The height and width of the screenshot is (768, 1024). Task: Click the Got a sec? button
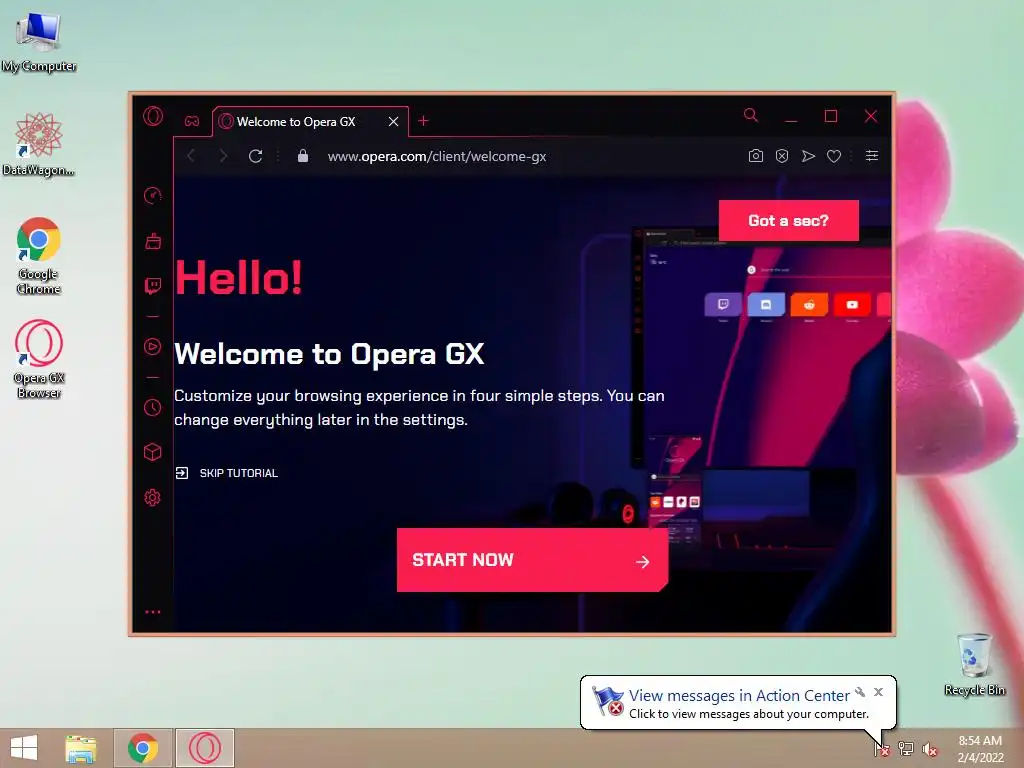pos(788,221)
